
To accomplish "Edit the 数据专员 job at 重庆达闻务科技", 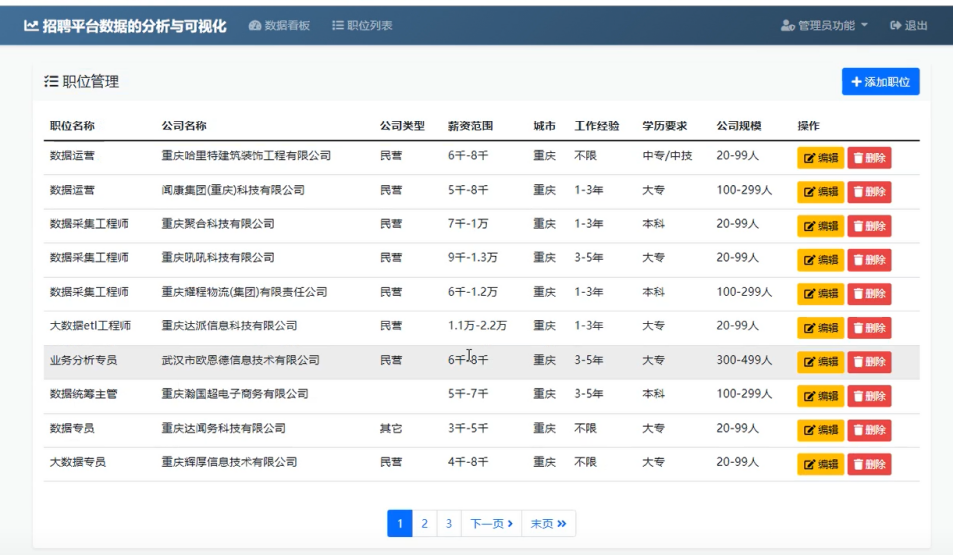I will click(x=821, y=430).
